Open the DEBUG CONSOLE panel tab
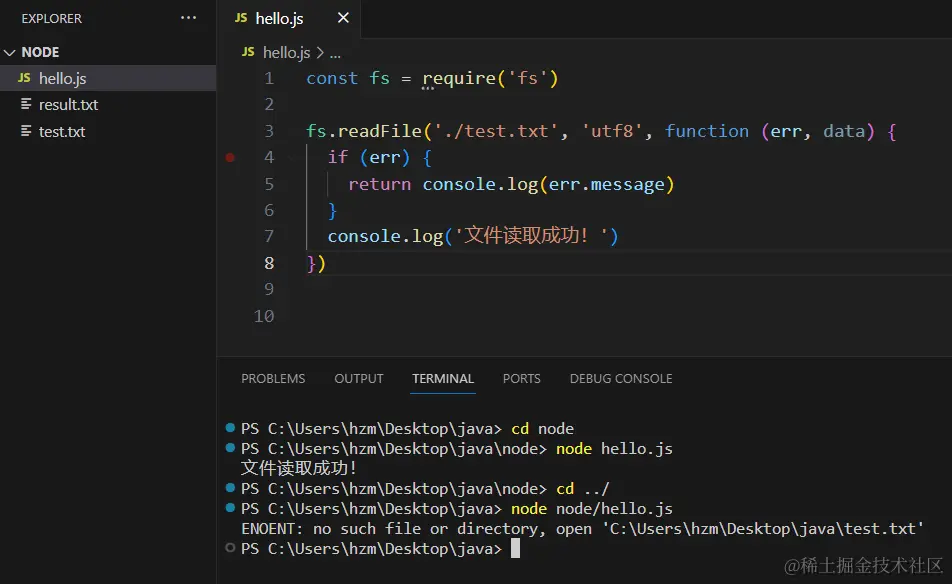 coord(621,379)
